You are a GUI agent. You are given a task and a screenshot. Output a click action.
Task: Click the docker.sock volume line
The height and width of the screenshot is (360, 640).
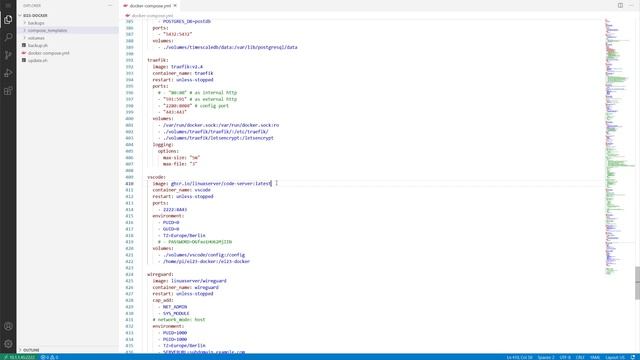point(218,125)
